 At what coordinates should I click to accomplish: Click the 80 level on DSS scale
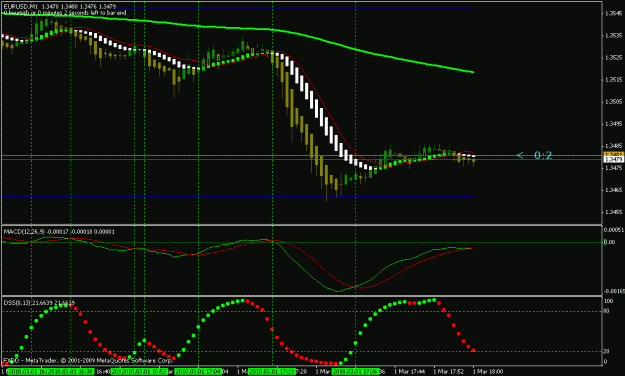[607, 311]
